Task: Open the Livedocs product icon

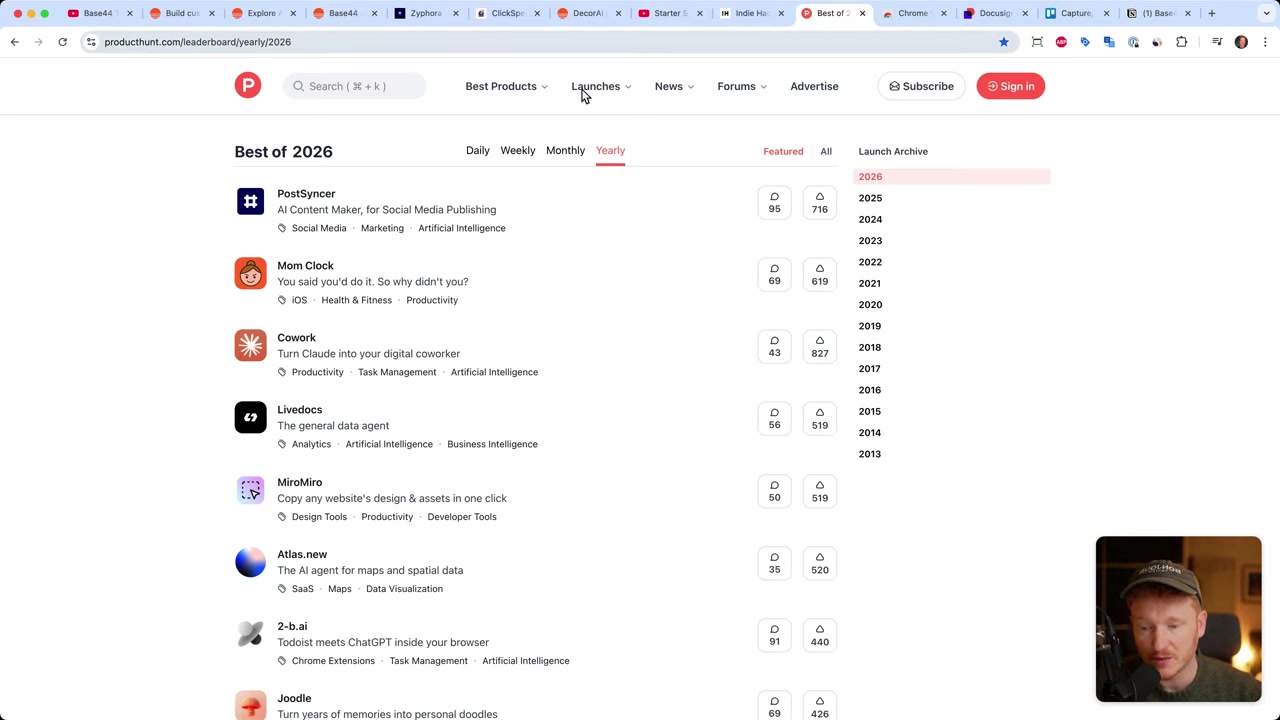Action: click(250, 417)
